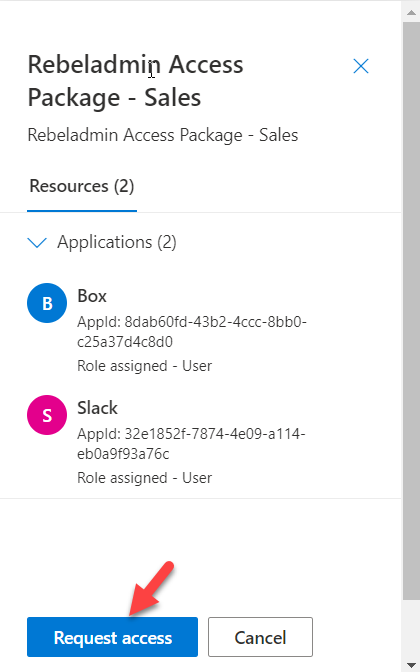Click the Slack AppId text
Image resolution: width=420 pixels, height=672 pixels.
tap(191, 444)
